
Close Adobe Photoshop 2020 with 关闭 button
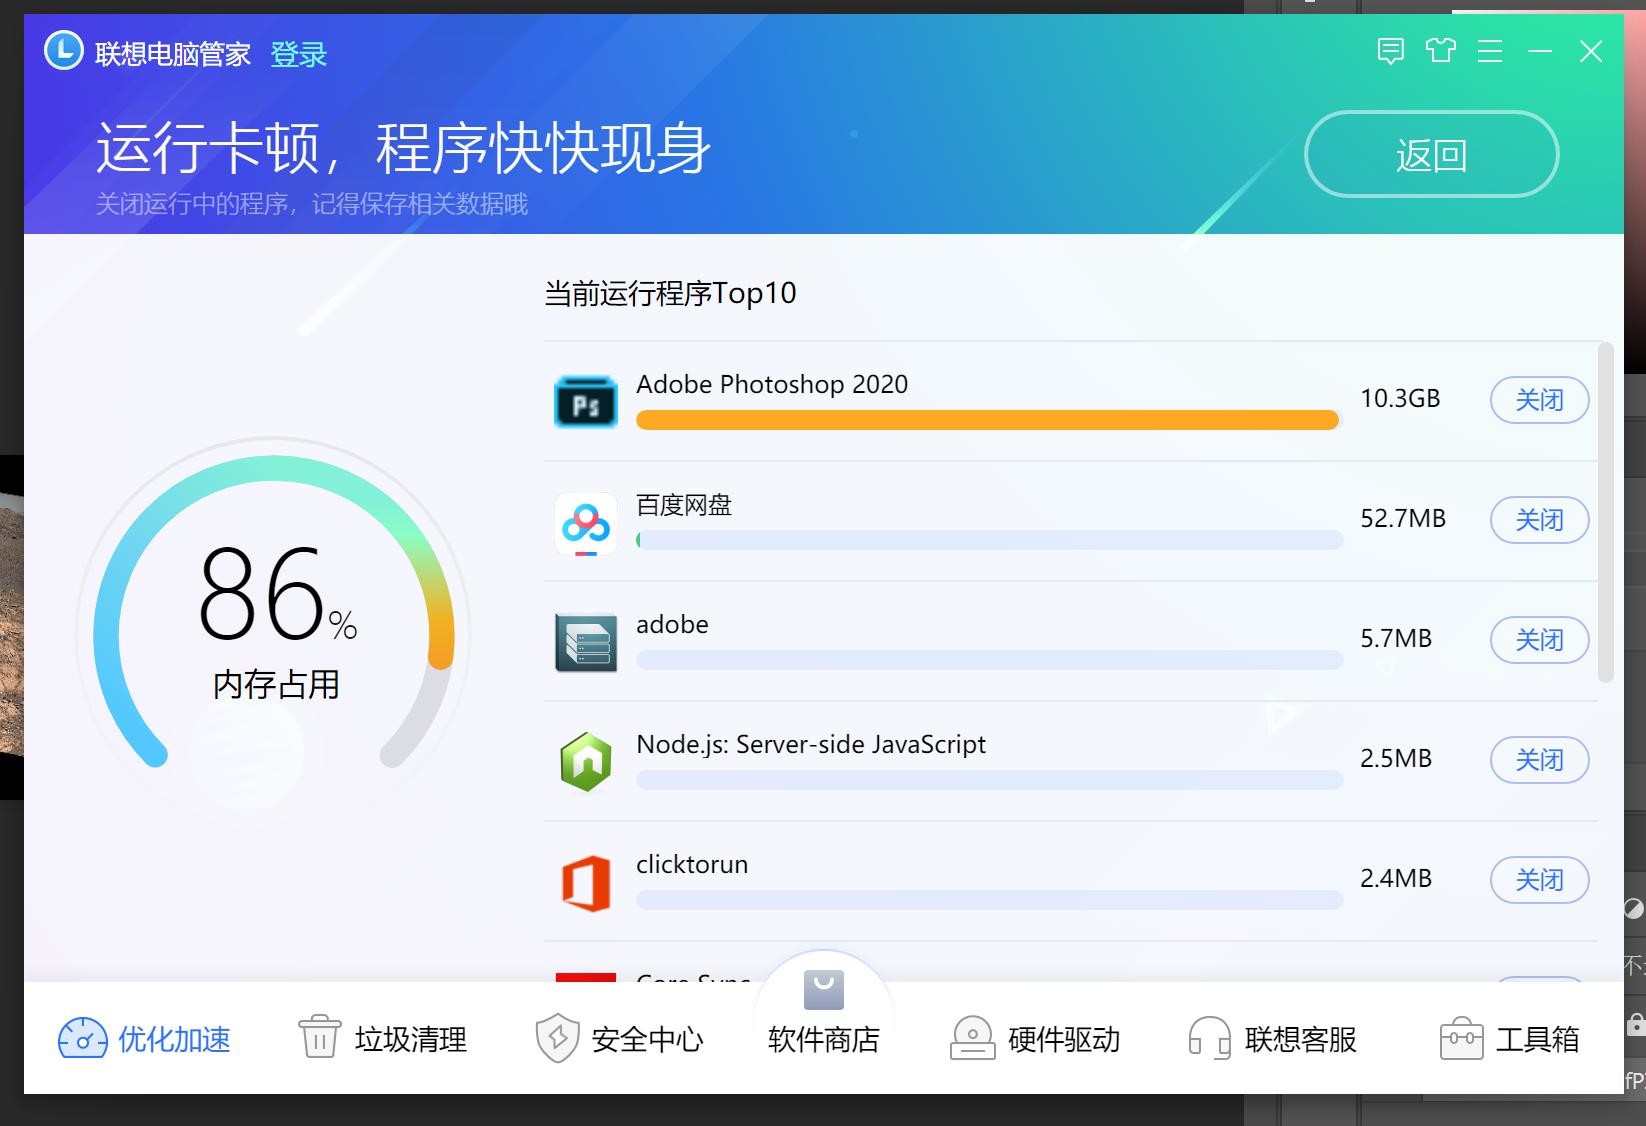coord(1539,400)
